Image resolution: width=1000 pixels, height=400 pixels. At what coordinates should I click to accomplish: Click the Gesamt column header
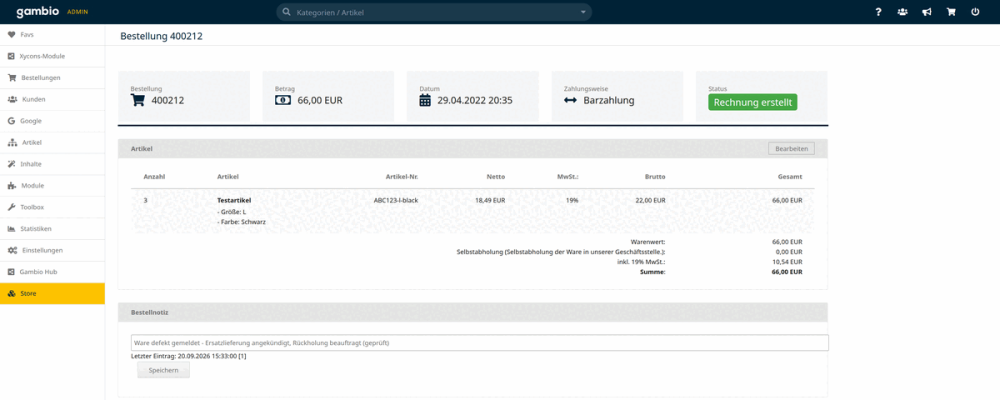pyautogui.click(x=790, y=176)
